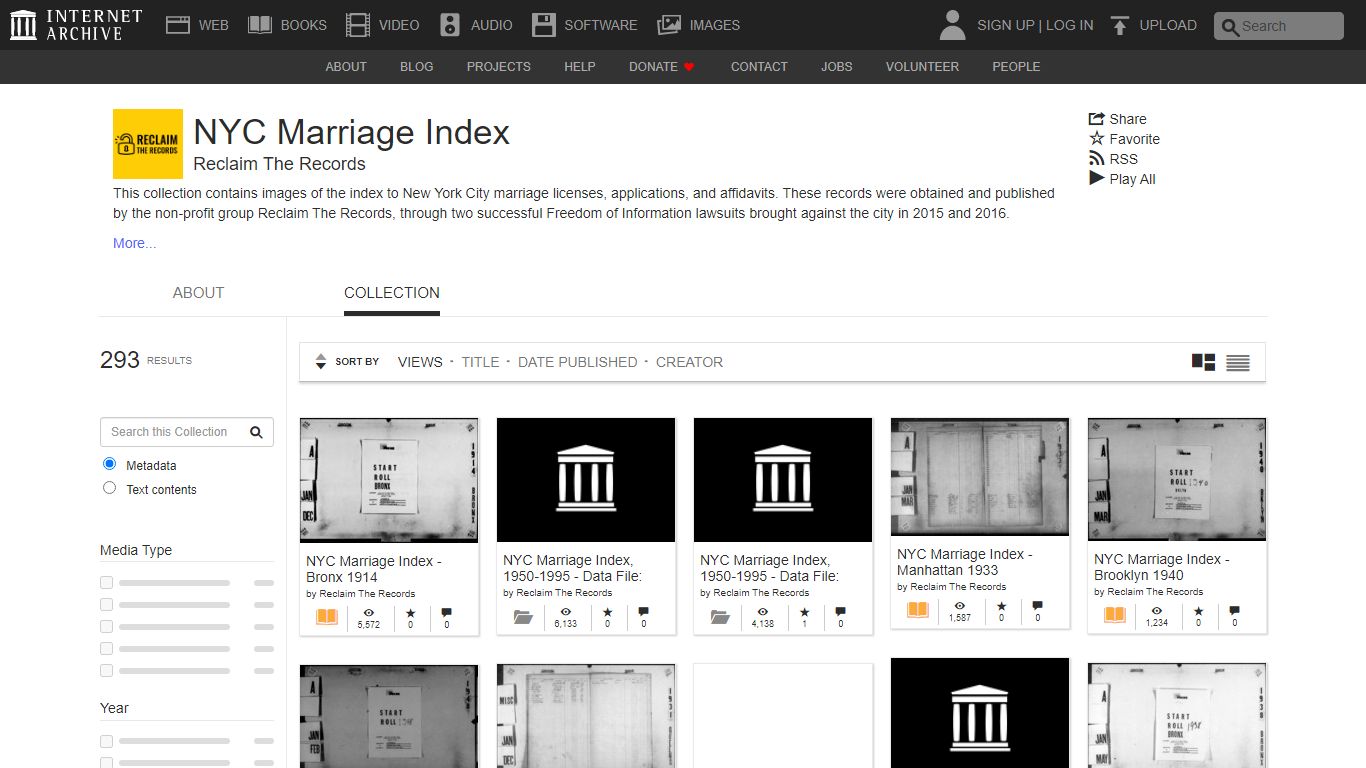
Task: Open the Software floppy disk icon
Action: pos(543,25)
